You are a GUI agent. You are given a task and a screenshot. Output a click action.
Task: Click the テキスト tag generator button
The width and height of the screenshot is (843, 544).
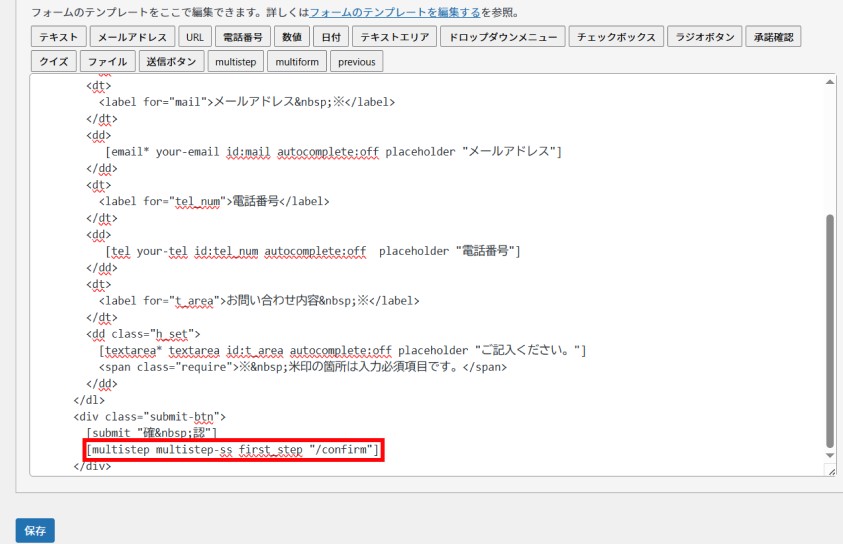tap(58, 38)
